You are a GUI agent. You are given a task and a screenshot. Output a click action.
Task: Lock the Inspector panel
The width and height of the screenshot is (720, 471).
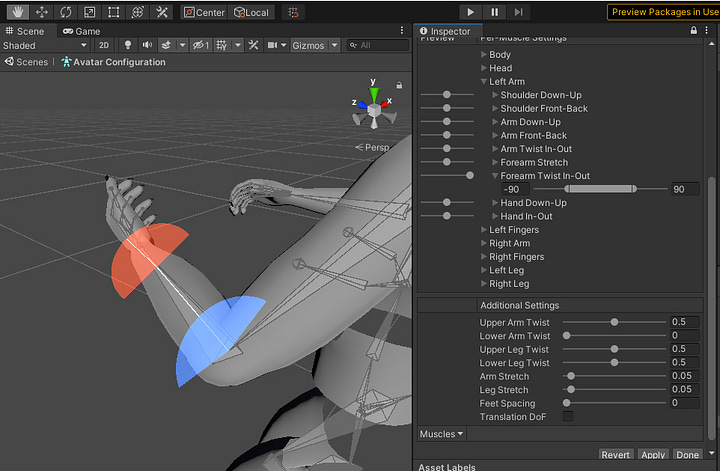point(693,31)
